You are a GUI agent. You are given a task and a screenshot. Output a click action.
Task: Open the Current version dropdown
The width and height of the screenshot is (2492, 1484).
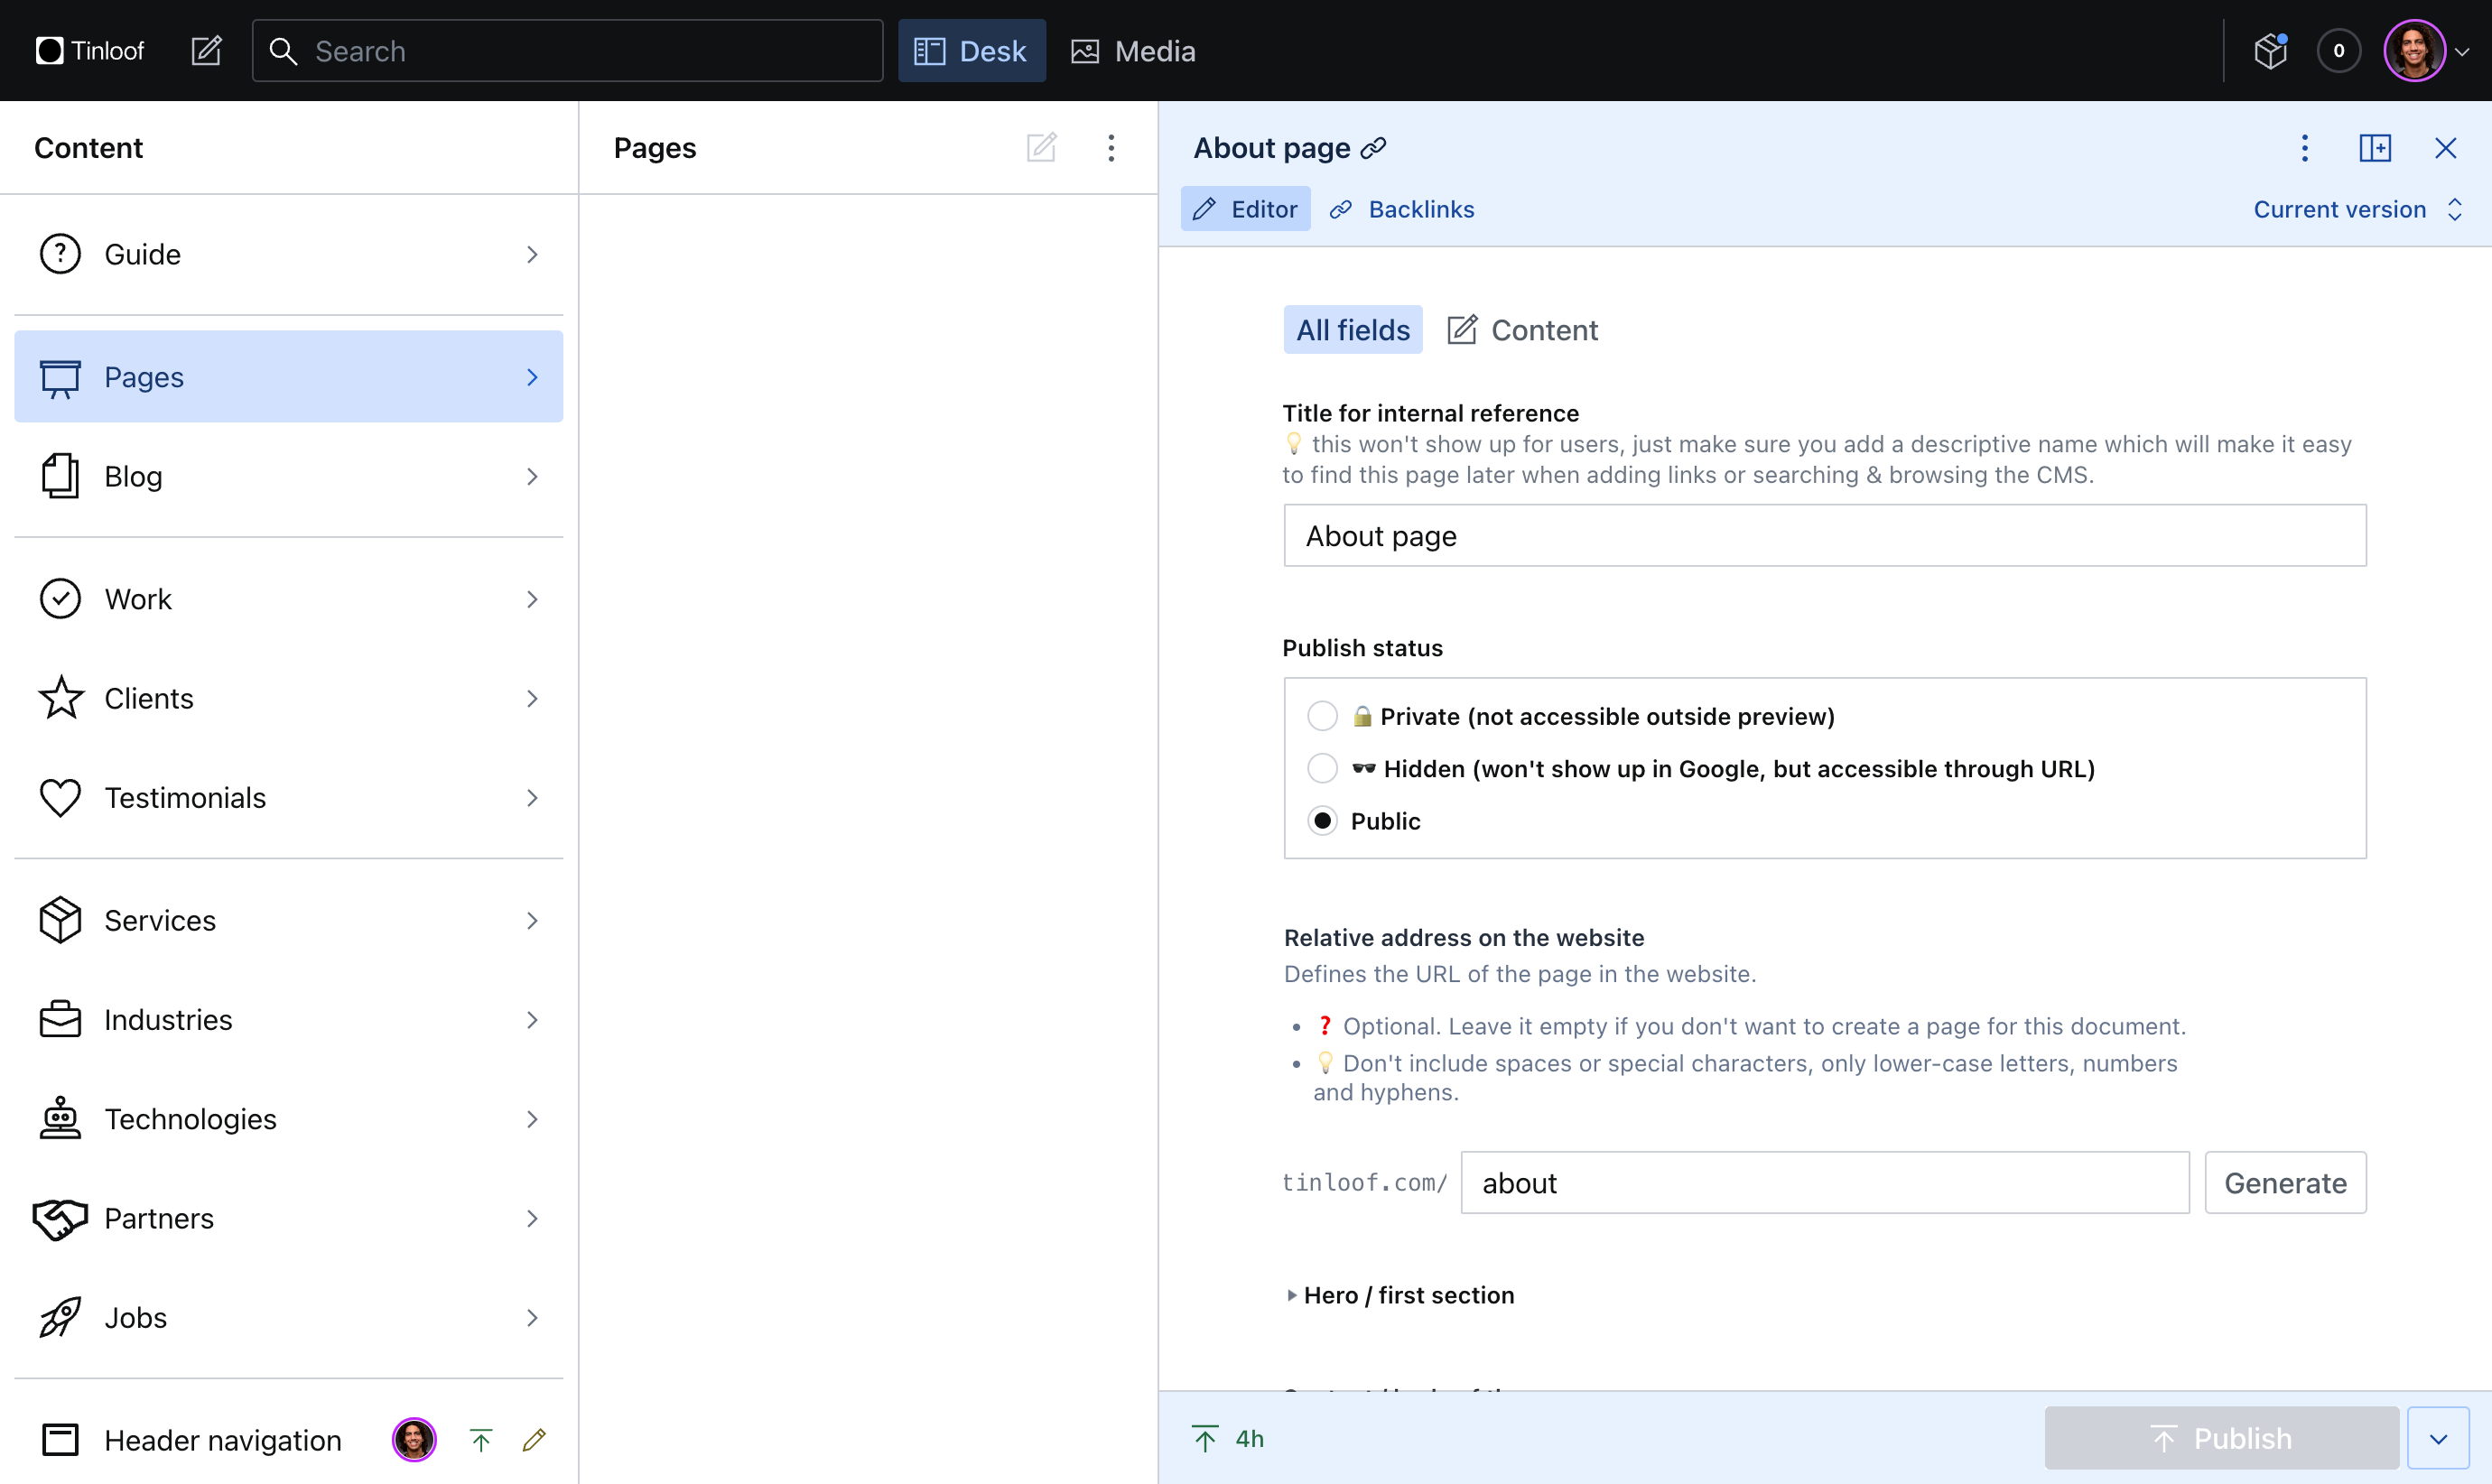point(2357,209)
